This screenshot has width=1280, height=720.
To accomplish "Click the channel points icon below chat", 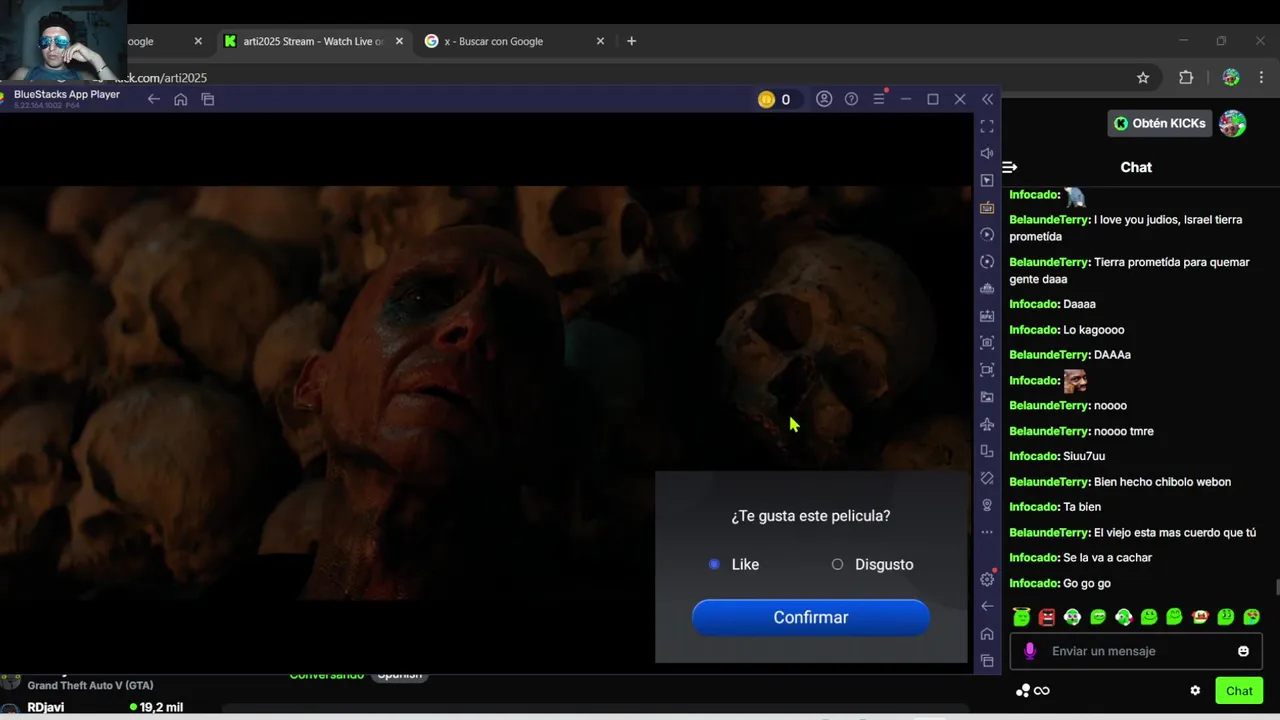I will [x=1032, y=690].
